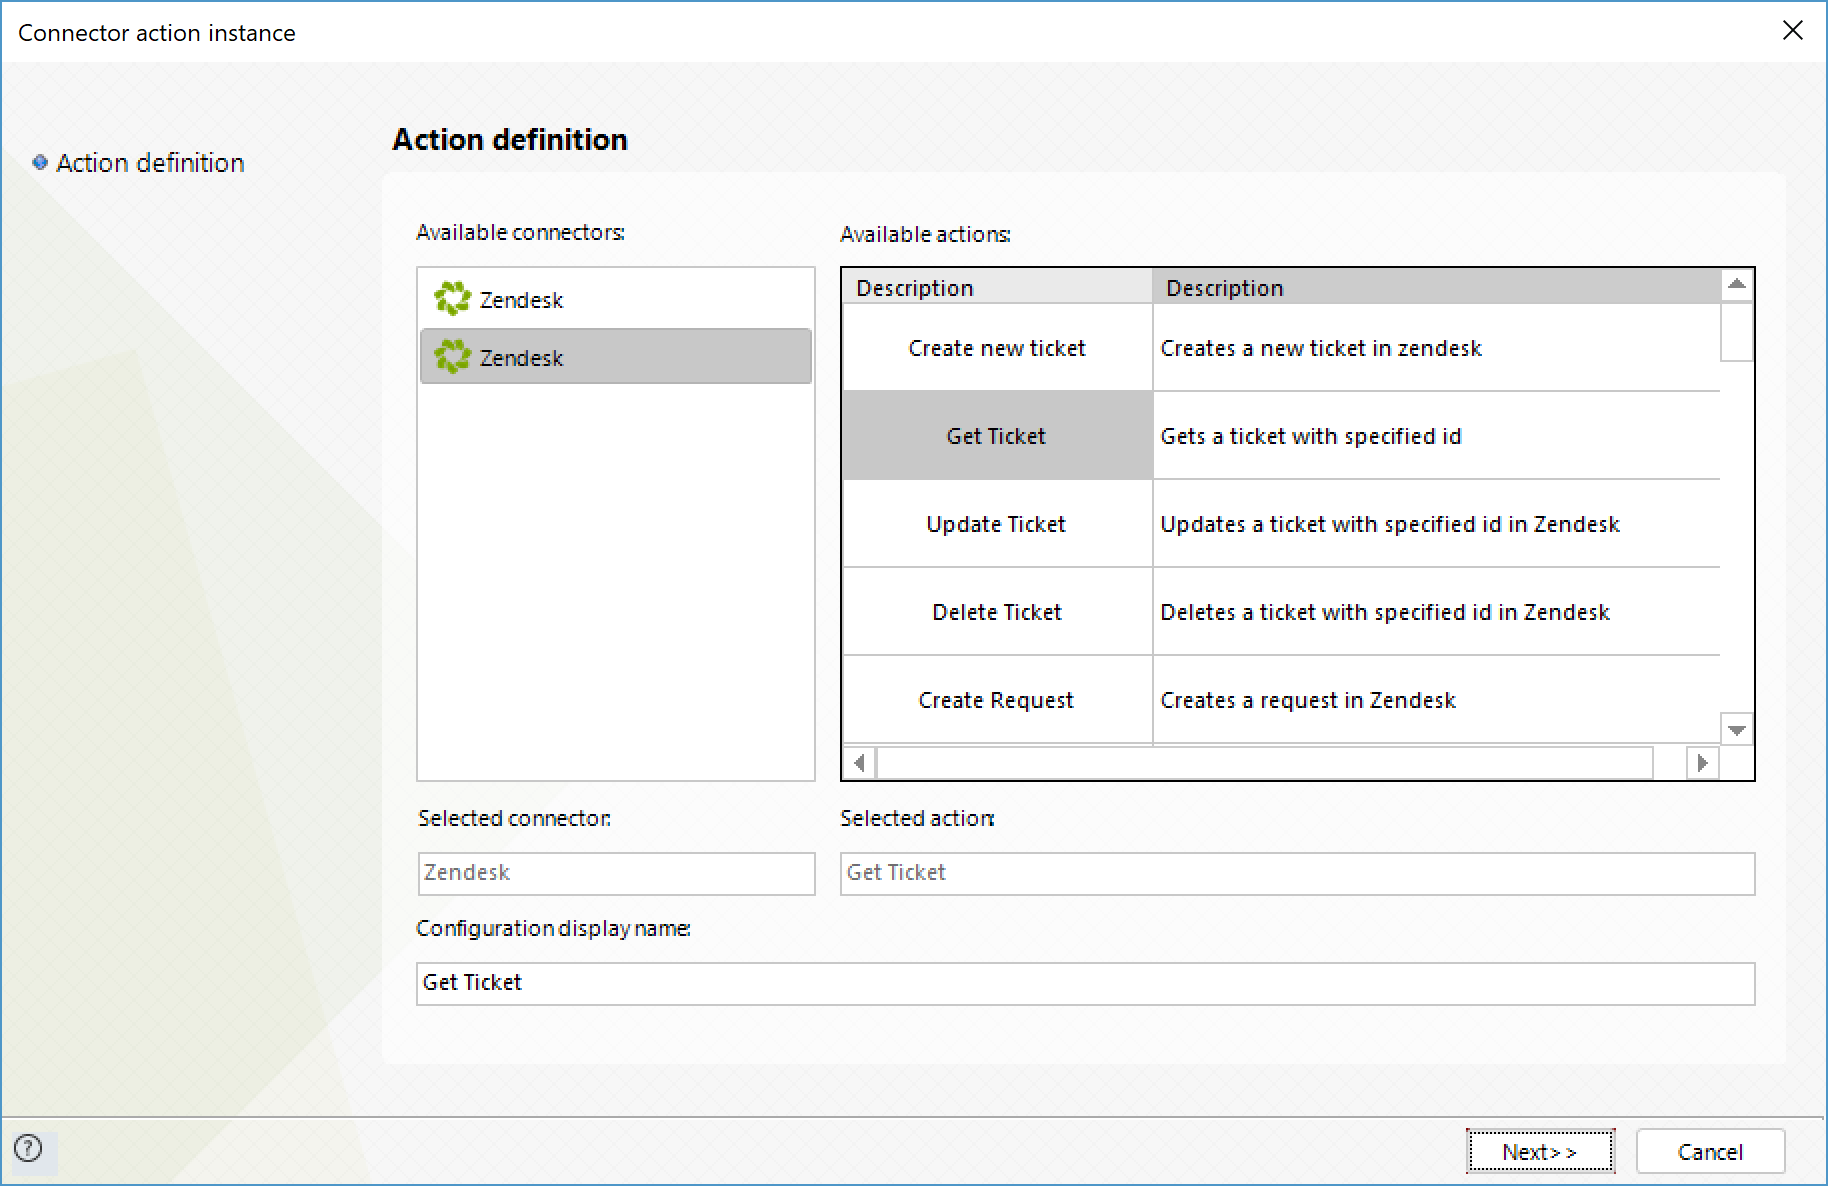The height and width of the screenshot is (1186, 1828).
Task: Cancel the connector action wizard
Action: point(1710,1151)
